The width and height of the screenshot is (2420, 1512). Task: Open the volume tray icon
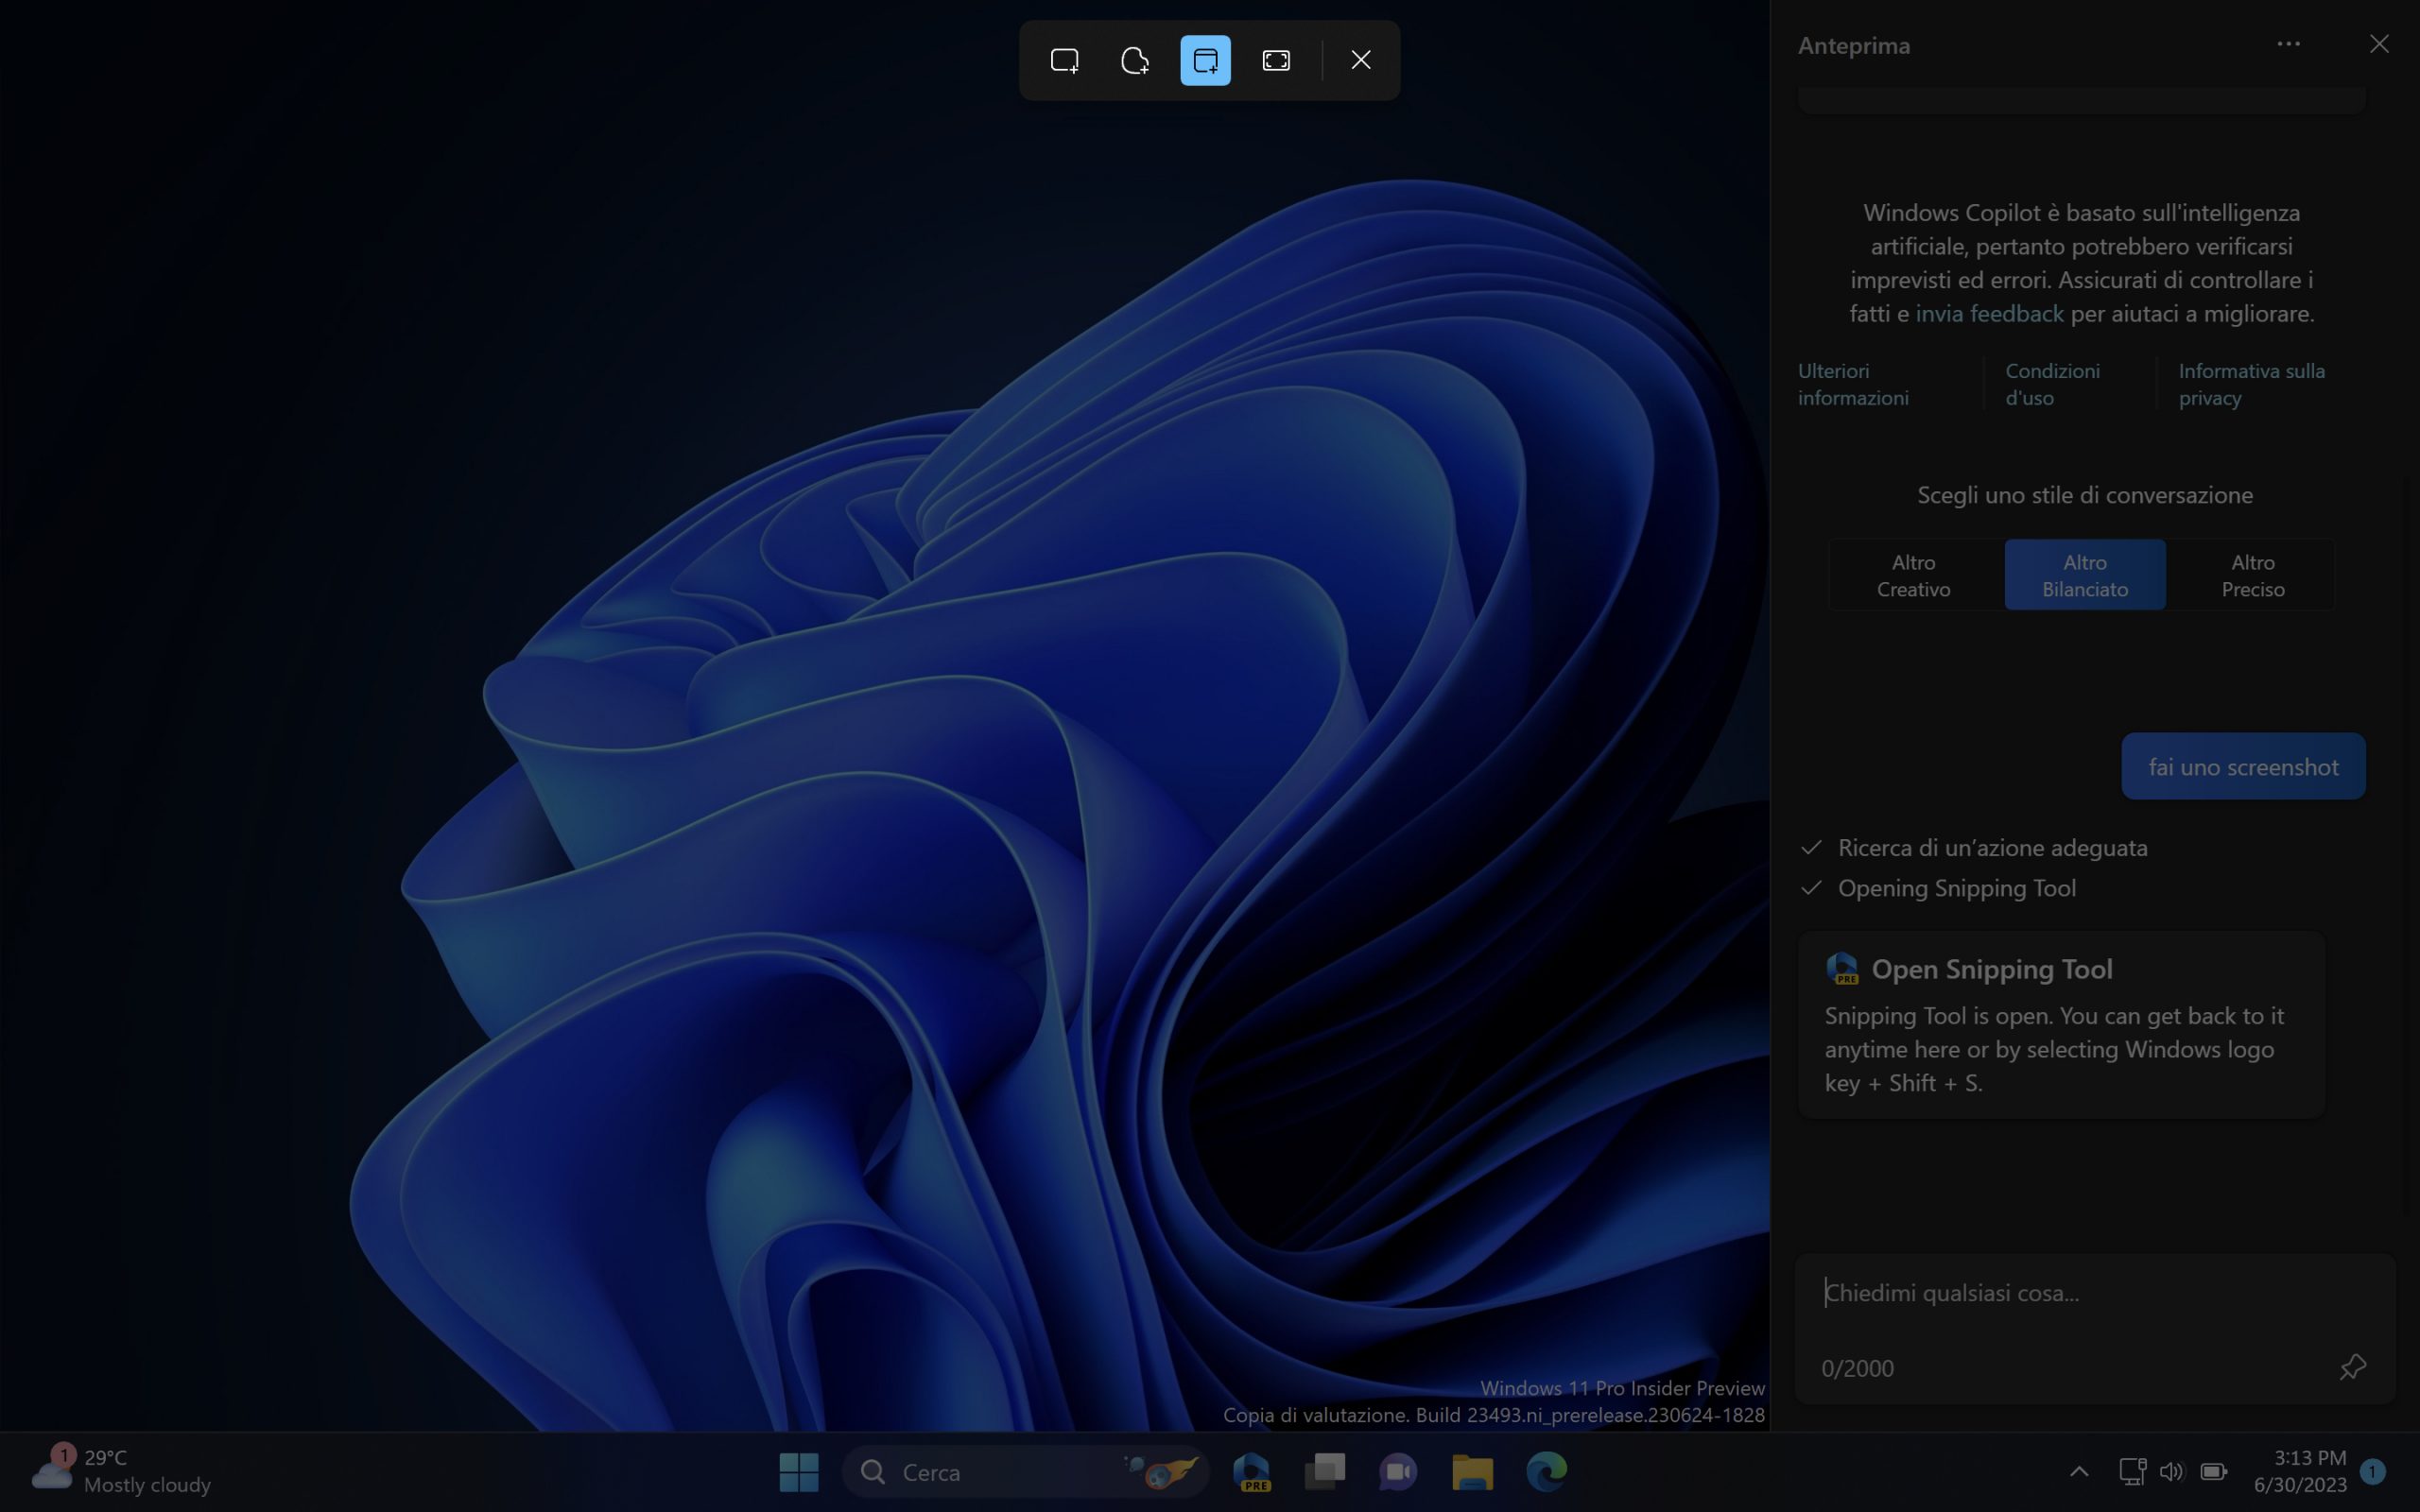(2171, 1471)
